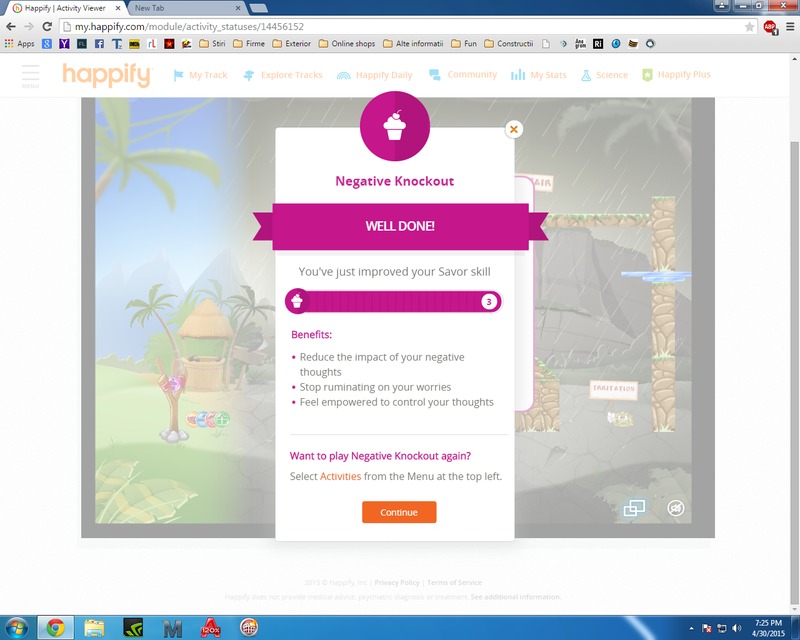Open the RI bookmark icon

point(597,44)
